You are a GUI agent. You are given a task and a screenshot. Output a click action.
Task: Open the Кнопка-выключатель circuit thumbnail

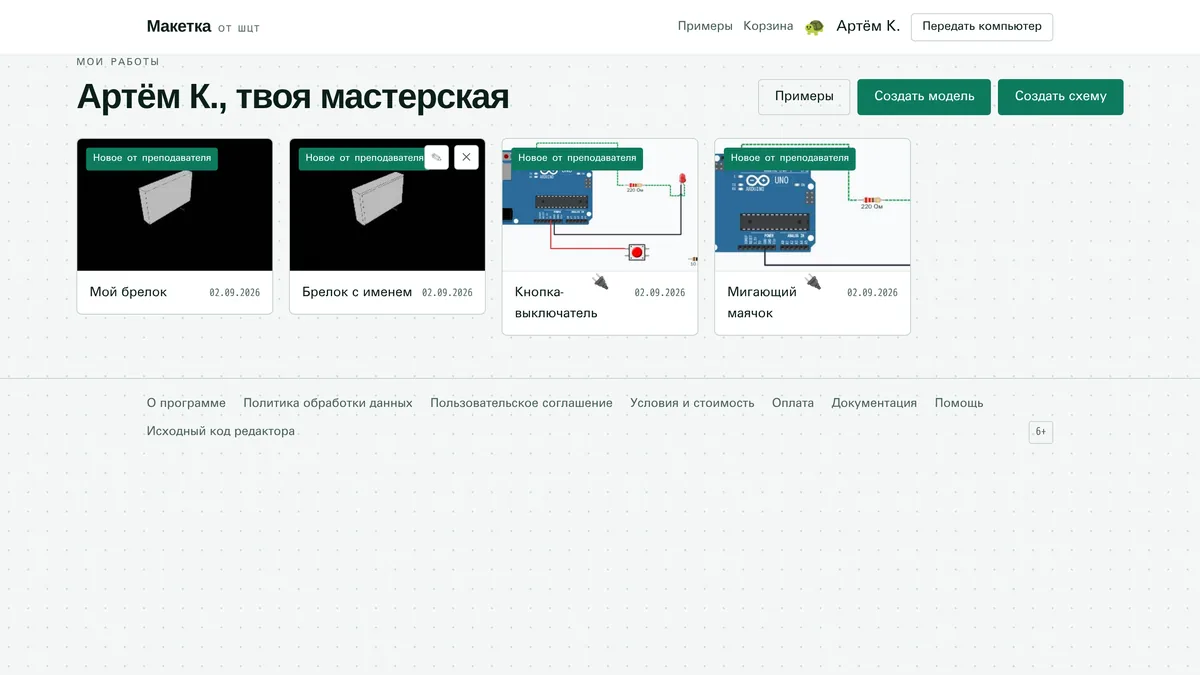pos(600,205)
